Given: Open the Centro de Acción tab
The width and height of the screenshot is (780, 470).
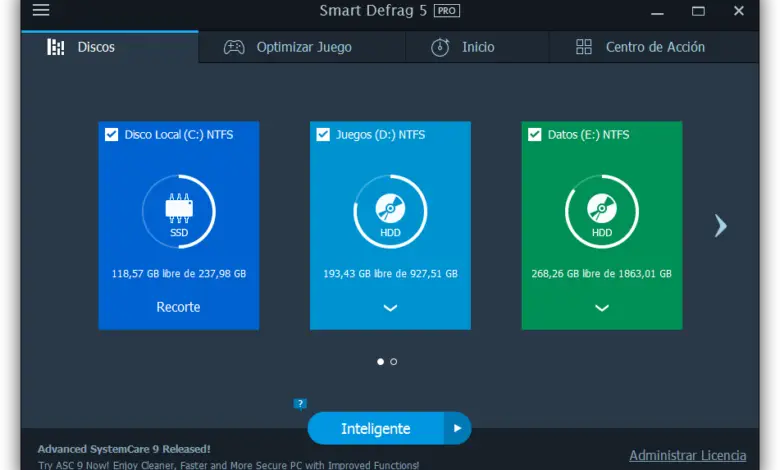Looking at the screenshot, I should [654, 47].
